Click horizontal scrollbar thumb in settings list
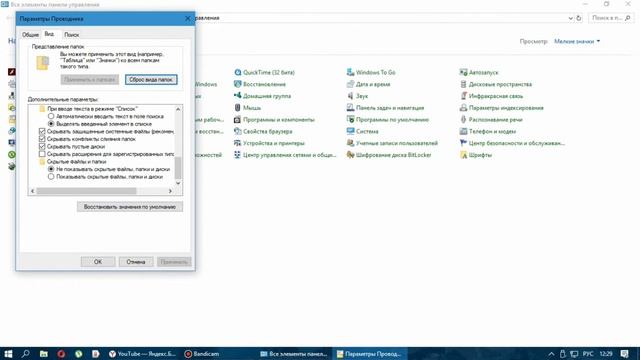The width and height of the screenshot is (640, 360). 86,191
